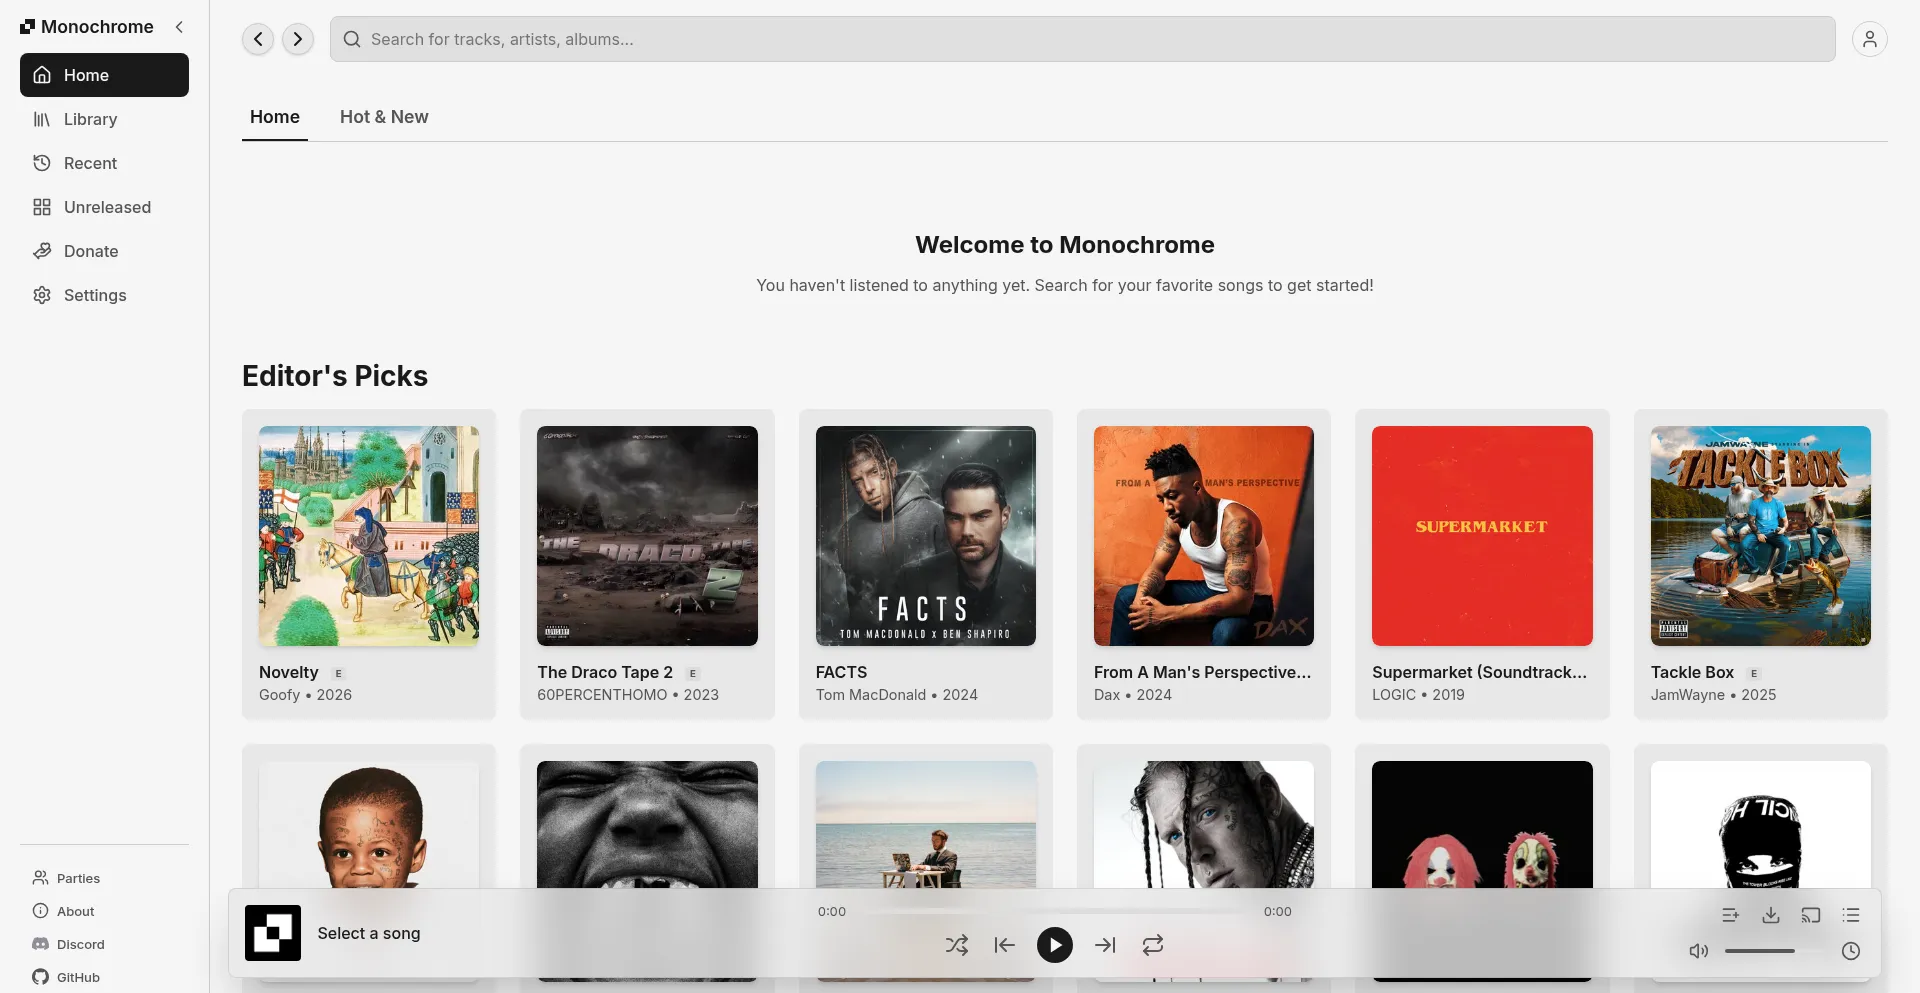The height and width of the screenshot is (993, 1920).
Task: Click the JamWayne • 2025 text
Action: tap(1714, 695)
